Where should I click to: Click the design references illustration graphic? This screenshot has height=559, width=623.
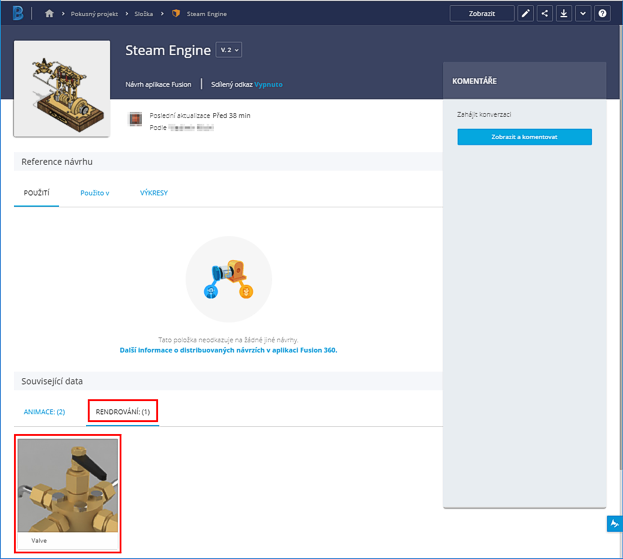[229, 279]
